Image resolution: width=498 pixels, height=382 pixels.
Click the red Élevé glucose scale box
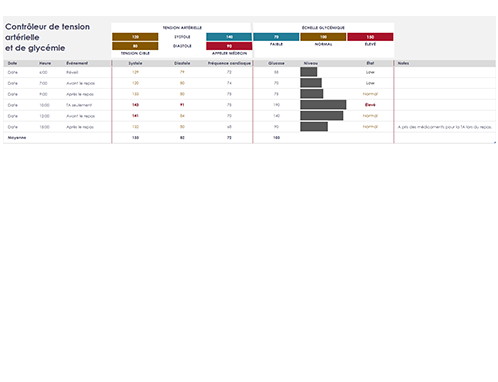370,37
